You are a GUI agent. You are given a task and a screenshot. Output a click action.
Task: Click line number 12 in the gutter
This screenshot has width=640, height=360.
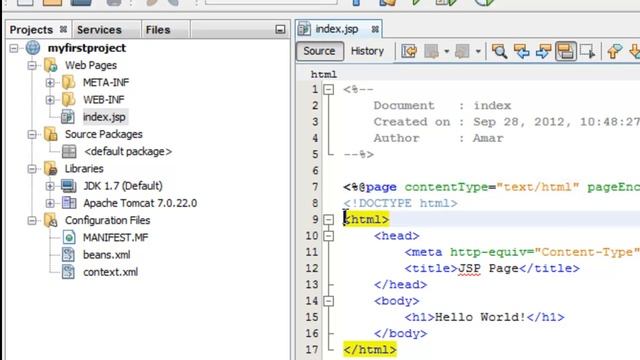click(312, 268)
